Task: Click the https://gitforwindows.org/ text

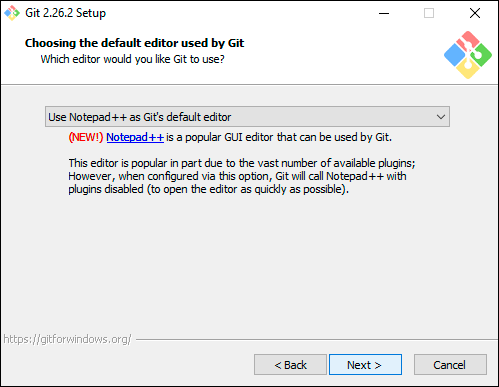Action: (x=67, y=339)
